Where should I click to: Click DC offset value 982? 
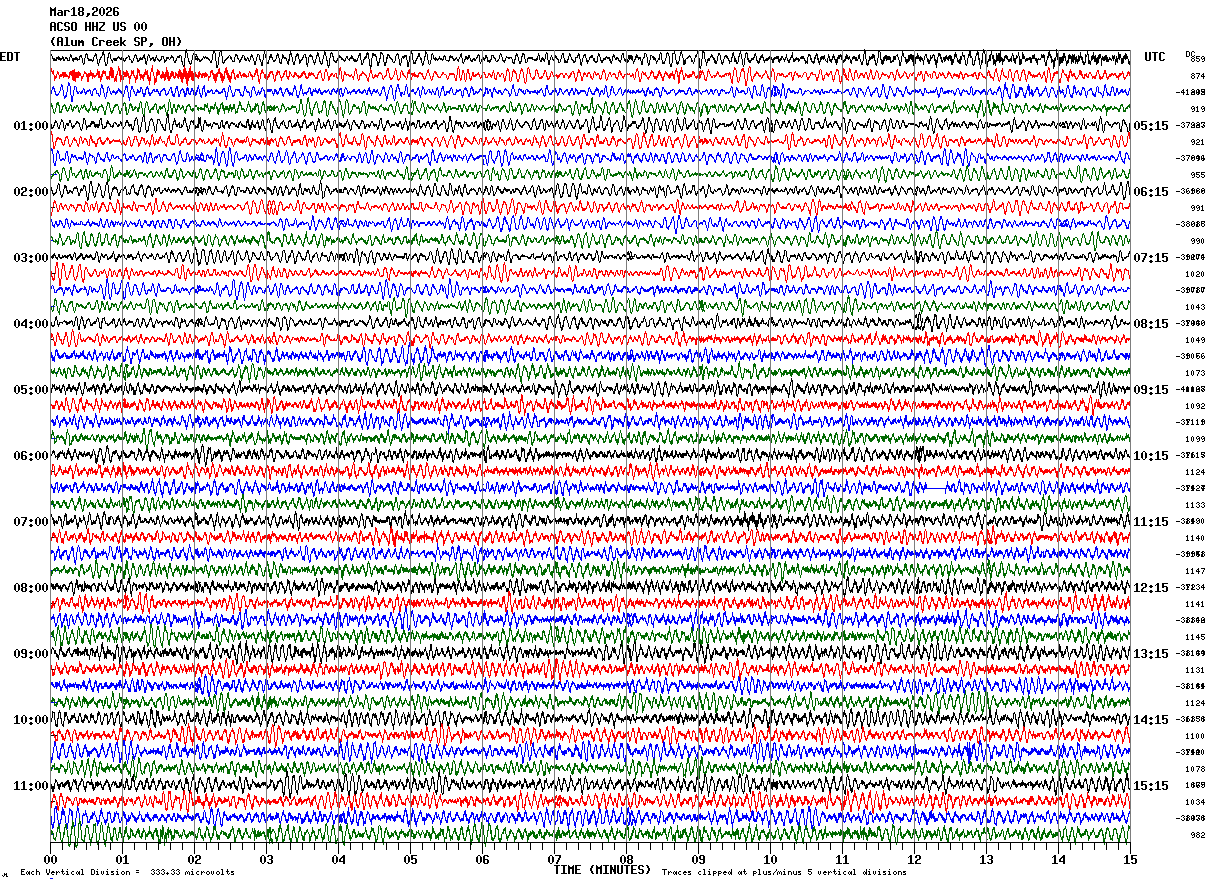(1197, 835)
